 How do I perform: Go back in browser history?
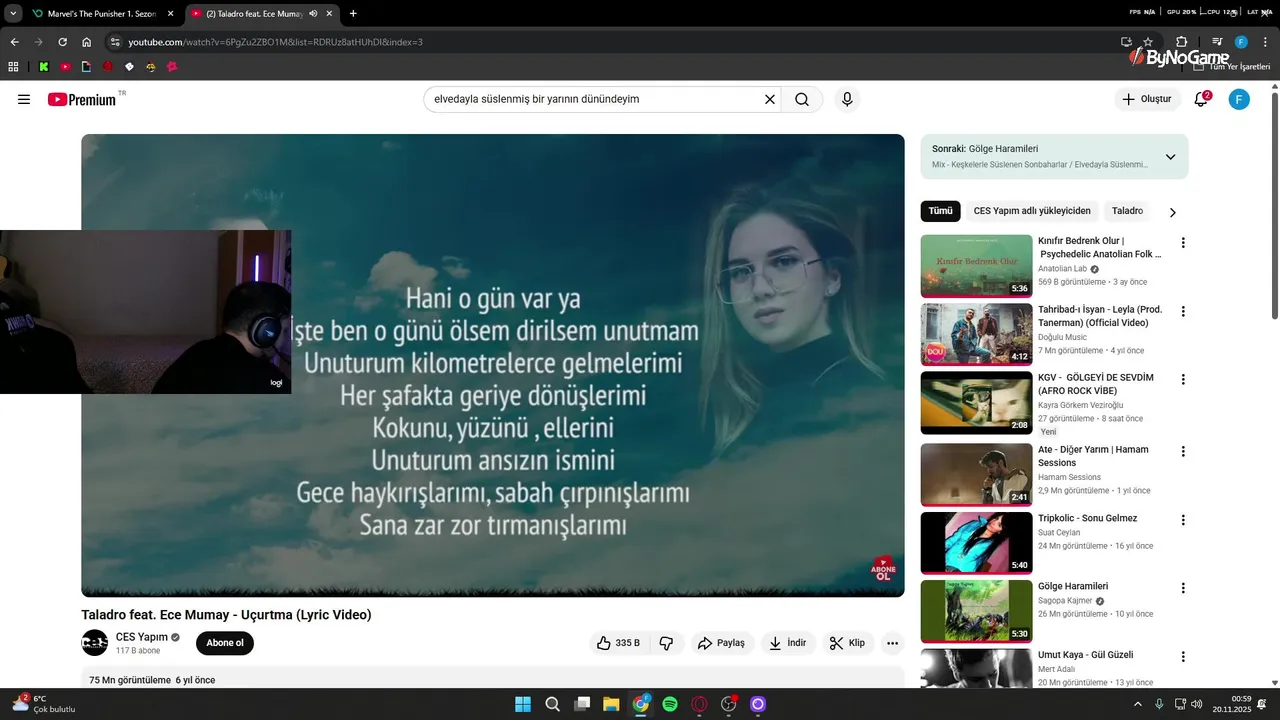(14, 42)
